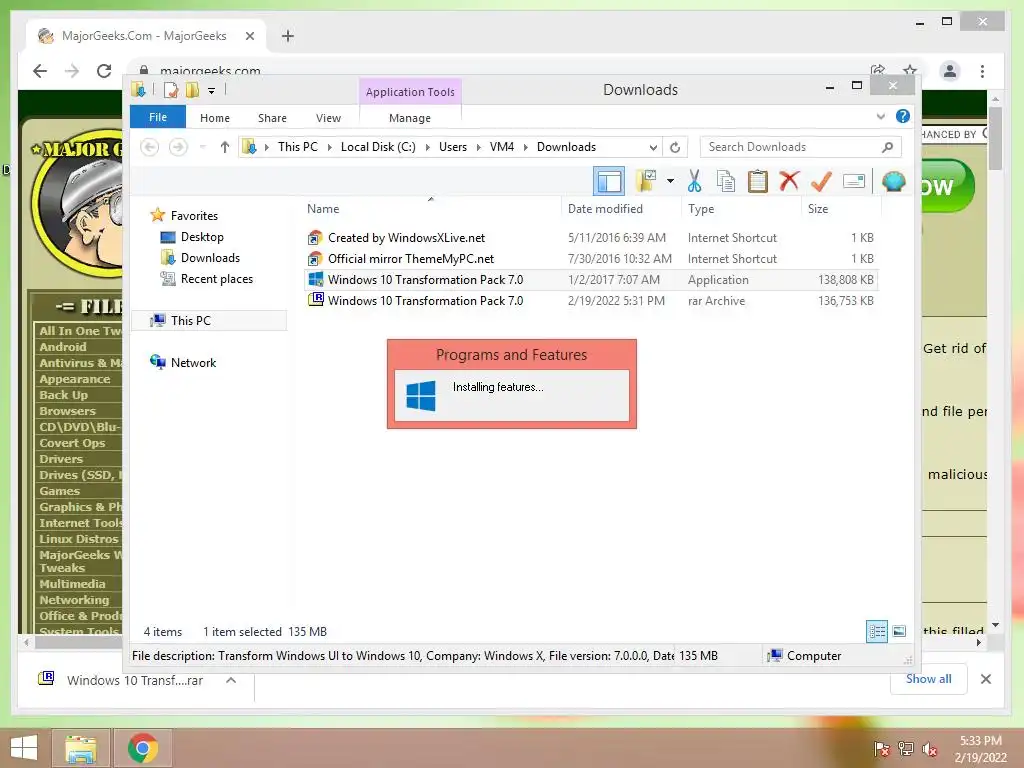The width and height of the screenshot is (1024, 768).
Task: Expand path arrow after Local Disk (C:)
Action: coord(427,148)
